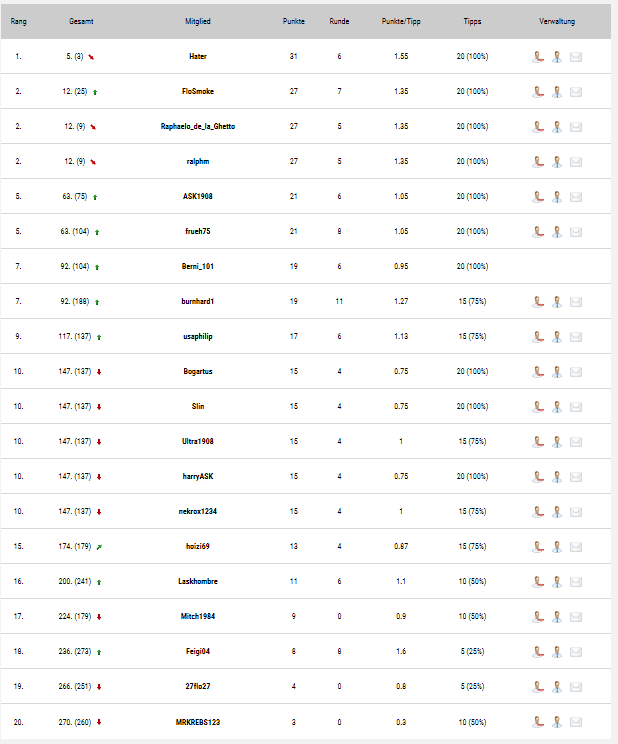Select the Tipps column header
618x744 pixels.
tap(472, 21)
